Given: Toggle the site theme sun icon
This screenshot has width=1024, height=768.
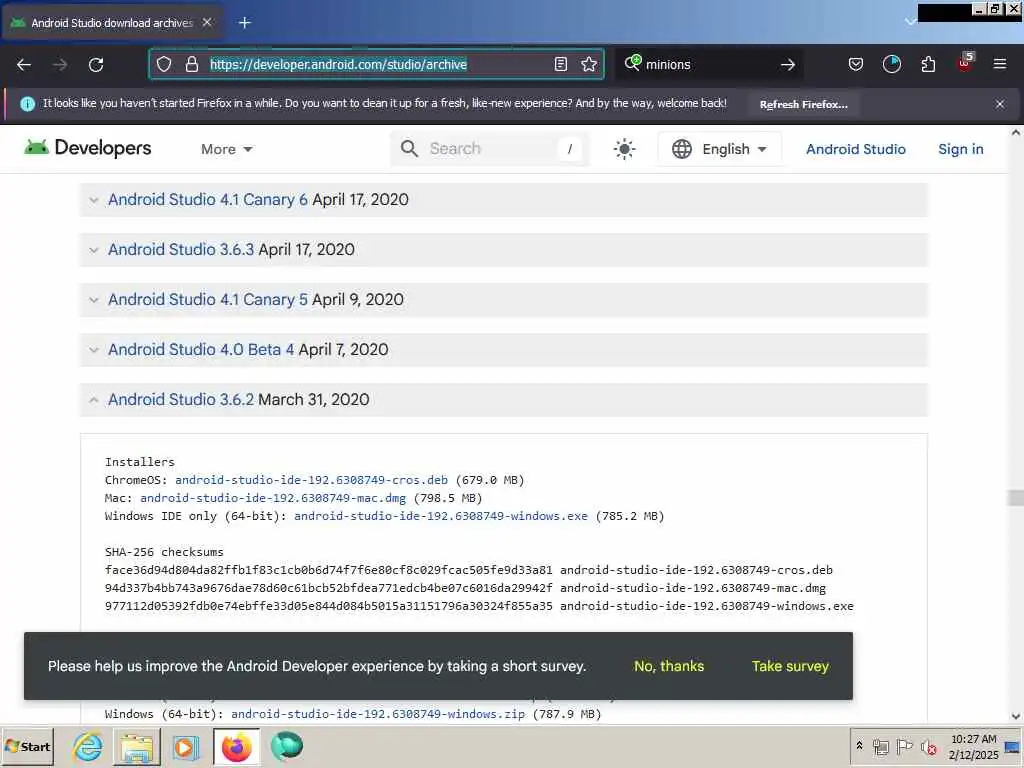Looking at the screenshot, I should [624, 149].
